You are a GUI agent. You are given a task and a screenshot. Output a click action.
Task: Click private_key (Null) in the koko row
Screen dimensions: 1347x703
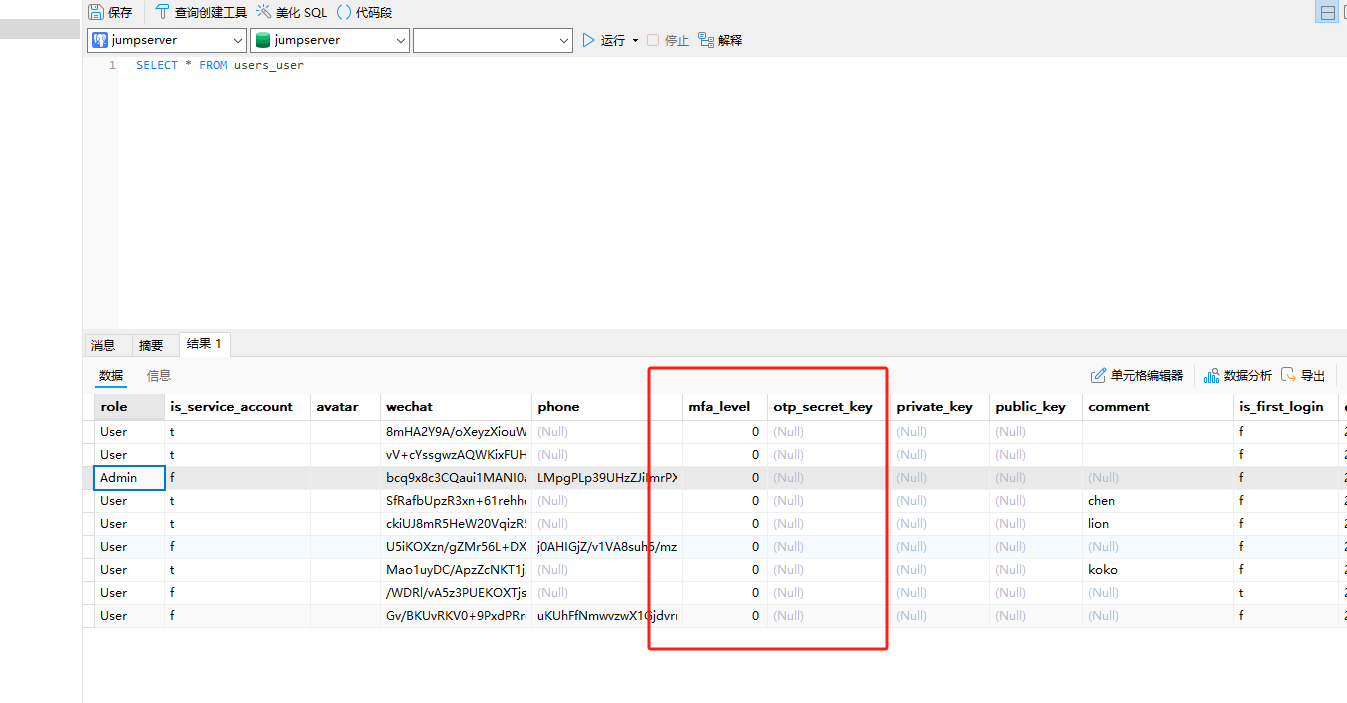[x=939, y=570]
